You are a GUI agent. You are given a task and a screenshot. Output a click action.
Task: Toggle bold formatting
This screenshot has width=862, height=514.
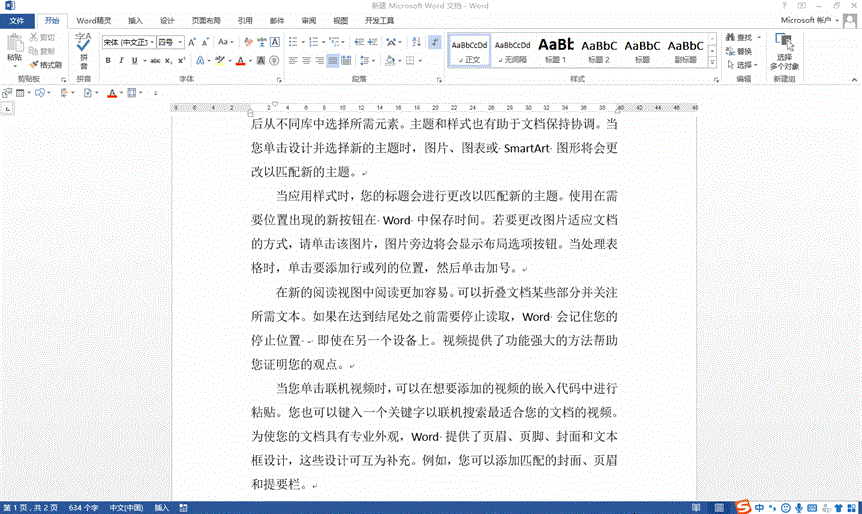[x=107, y=61]
